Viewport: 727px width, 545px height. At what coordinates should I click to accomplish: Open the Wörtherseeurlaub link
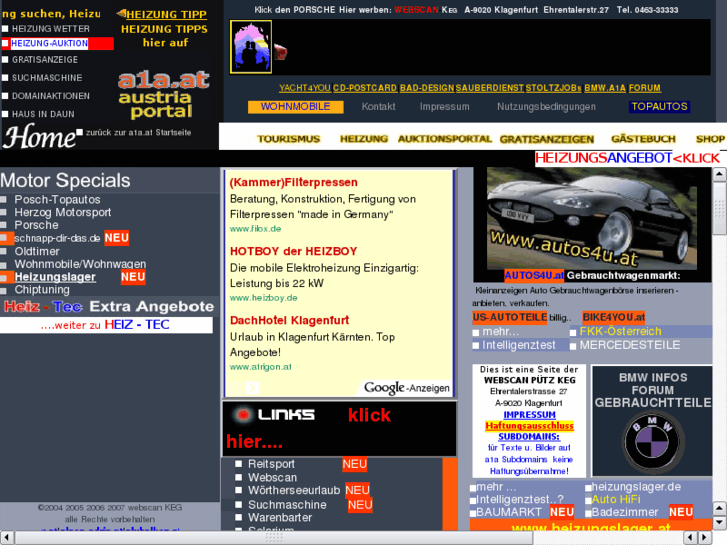click(x=294, y=490)
